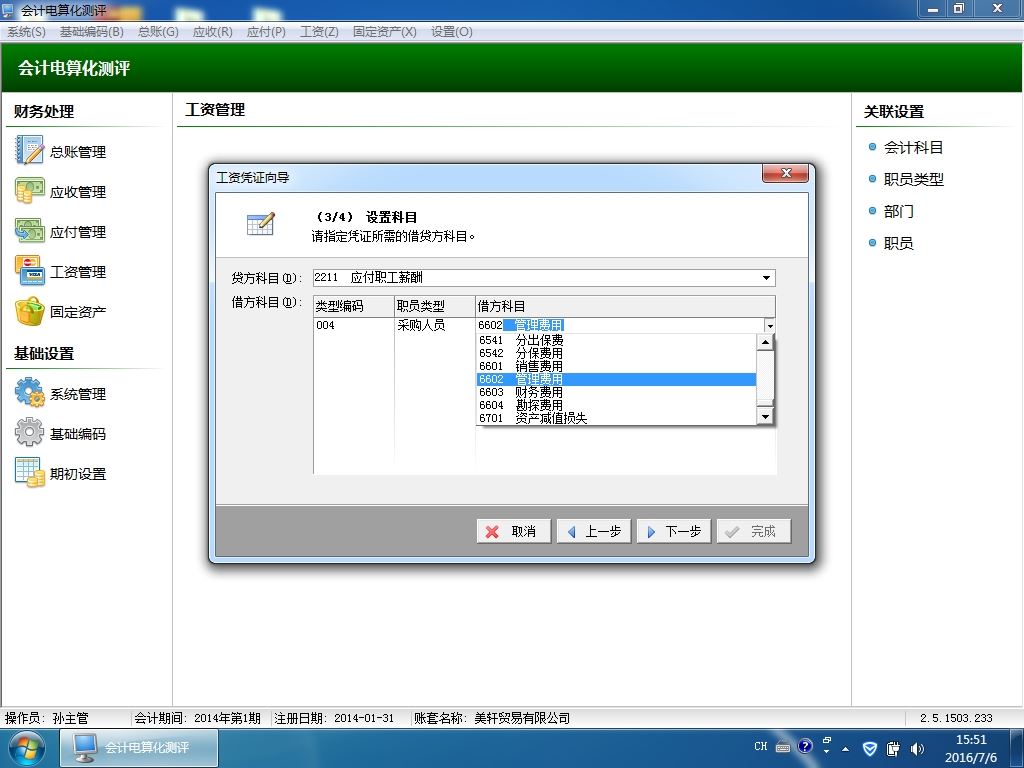This screenshot has height=768, width=1024.
Task: Click the list scrollbar down arrow
Action: tap(765, 415)
